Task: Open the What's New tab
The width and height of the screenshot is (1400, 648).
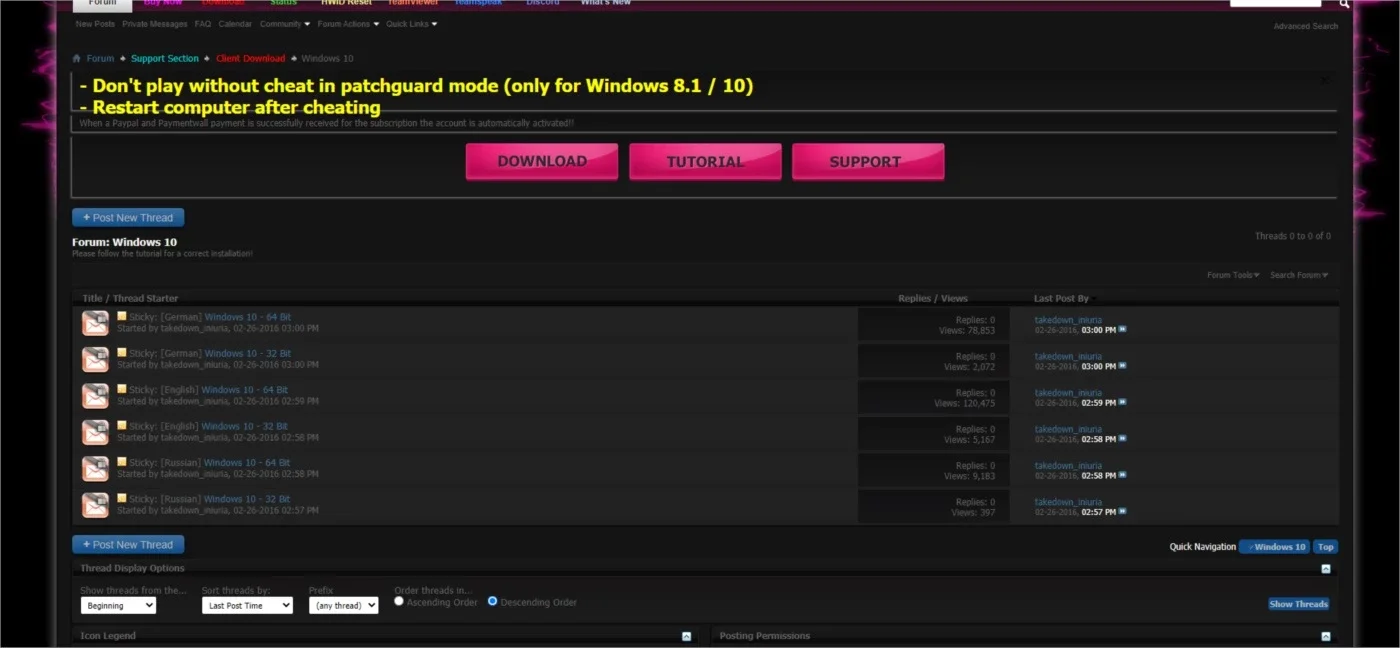Action: (x=606, y=3)
